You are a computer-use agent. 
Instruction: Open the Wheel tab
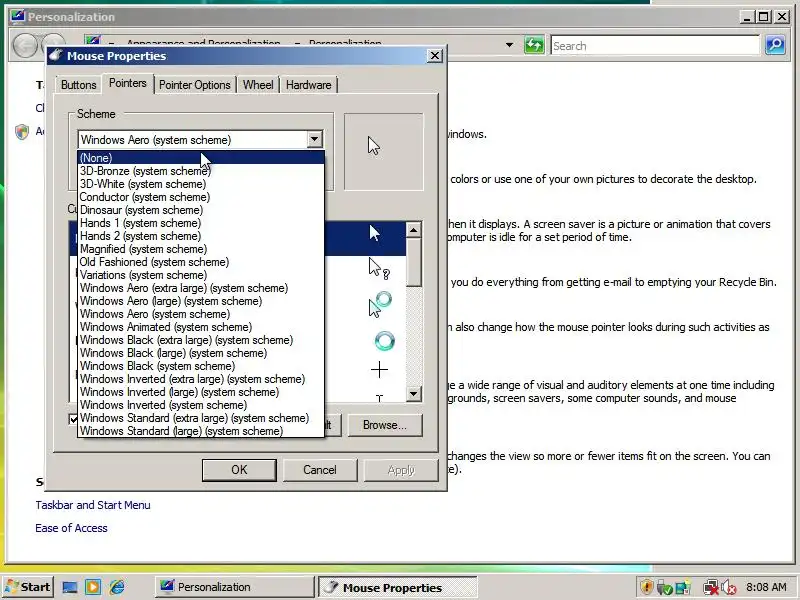[x=258, y=85]
